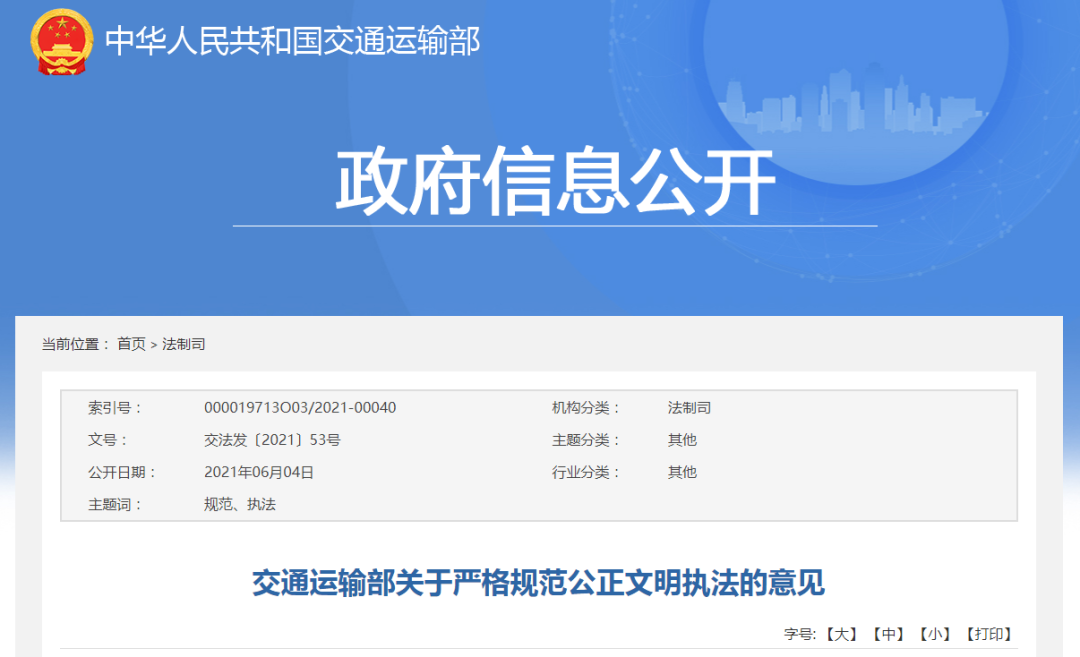The width and height of the screenshot is (1080, 657).
Task: Print the page with 打印
Action: tap(988, 634)
